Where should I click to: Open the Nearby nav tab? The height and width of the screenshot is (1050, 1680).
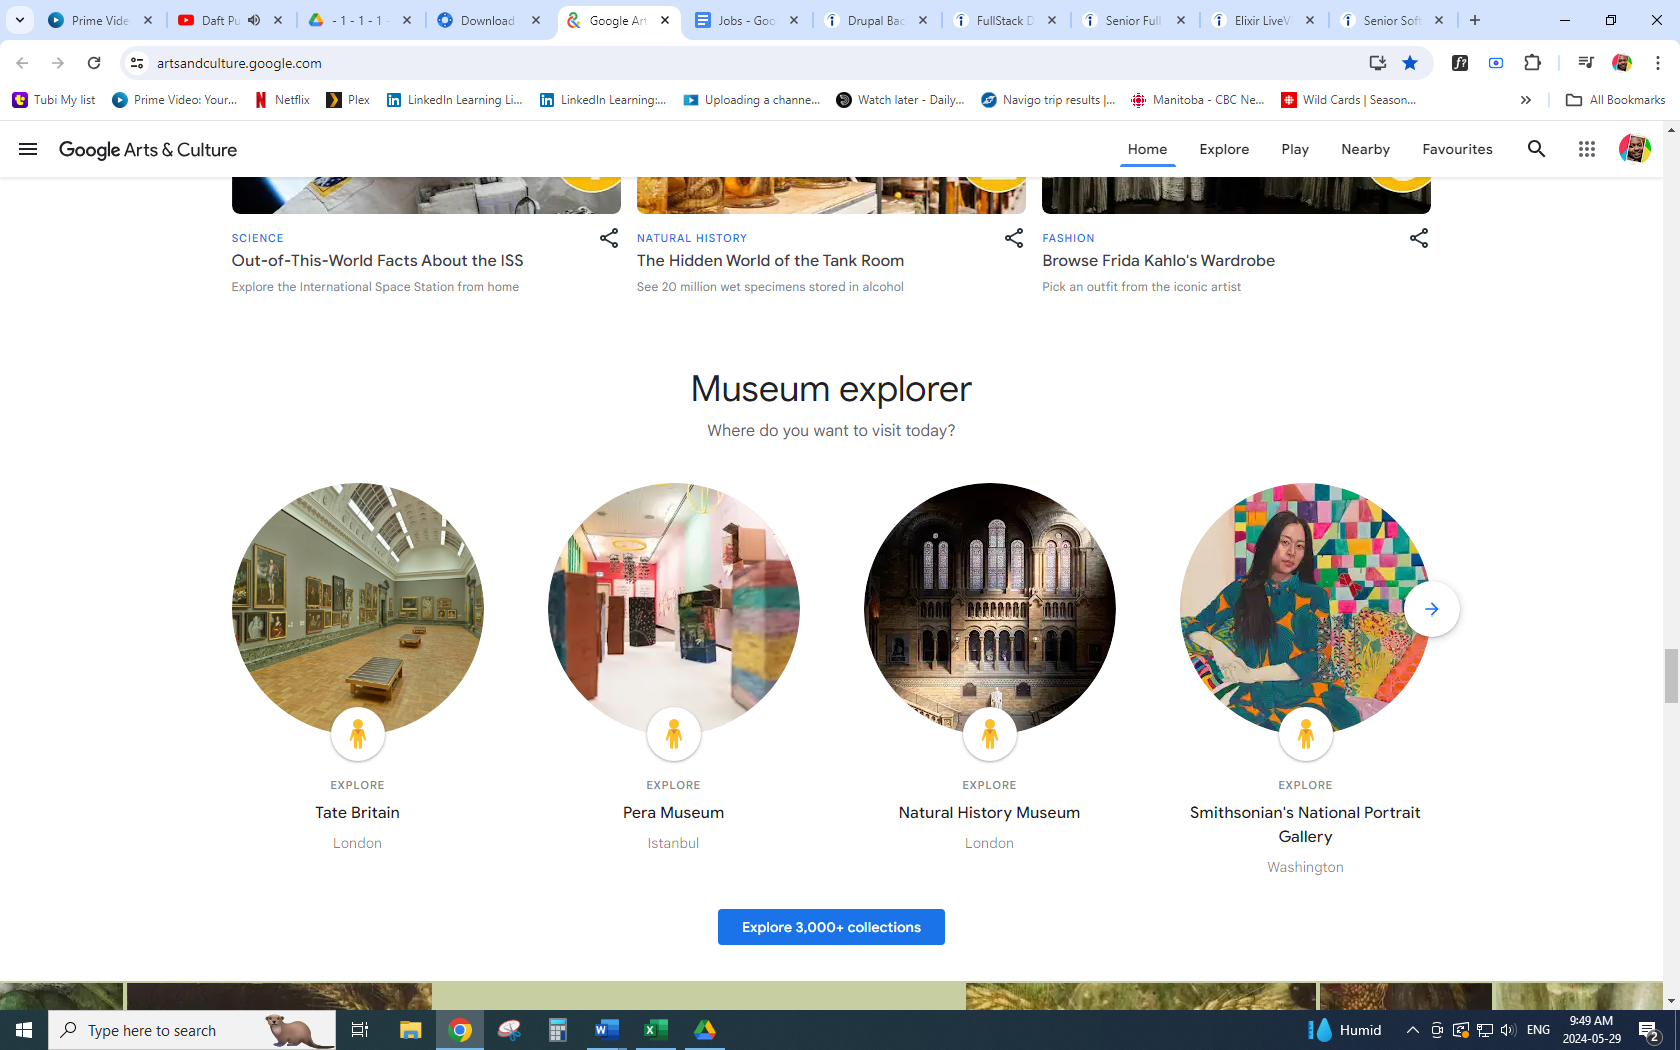pyautogui.click(x=1365, y=149)
